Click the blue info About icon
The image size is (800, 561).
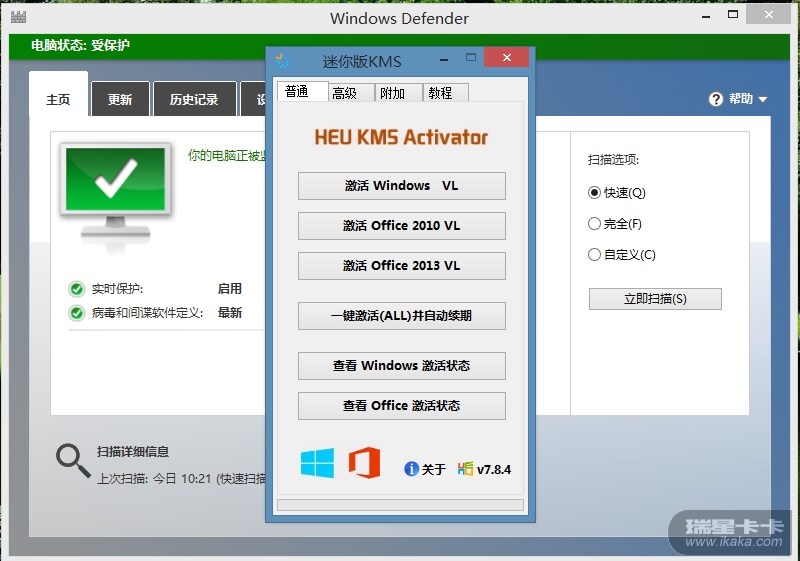coord(411,469)
